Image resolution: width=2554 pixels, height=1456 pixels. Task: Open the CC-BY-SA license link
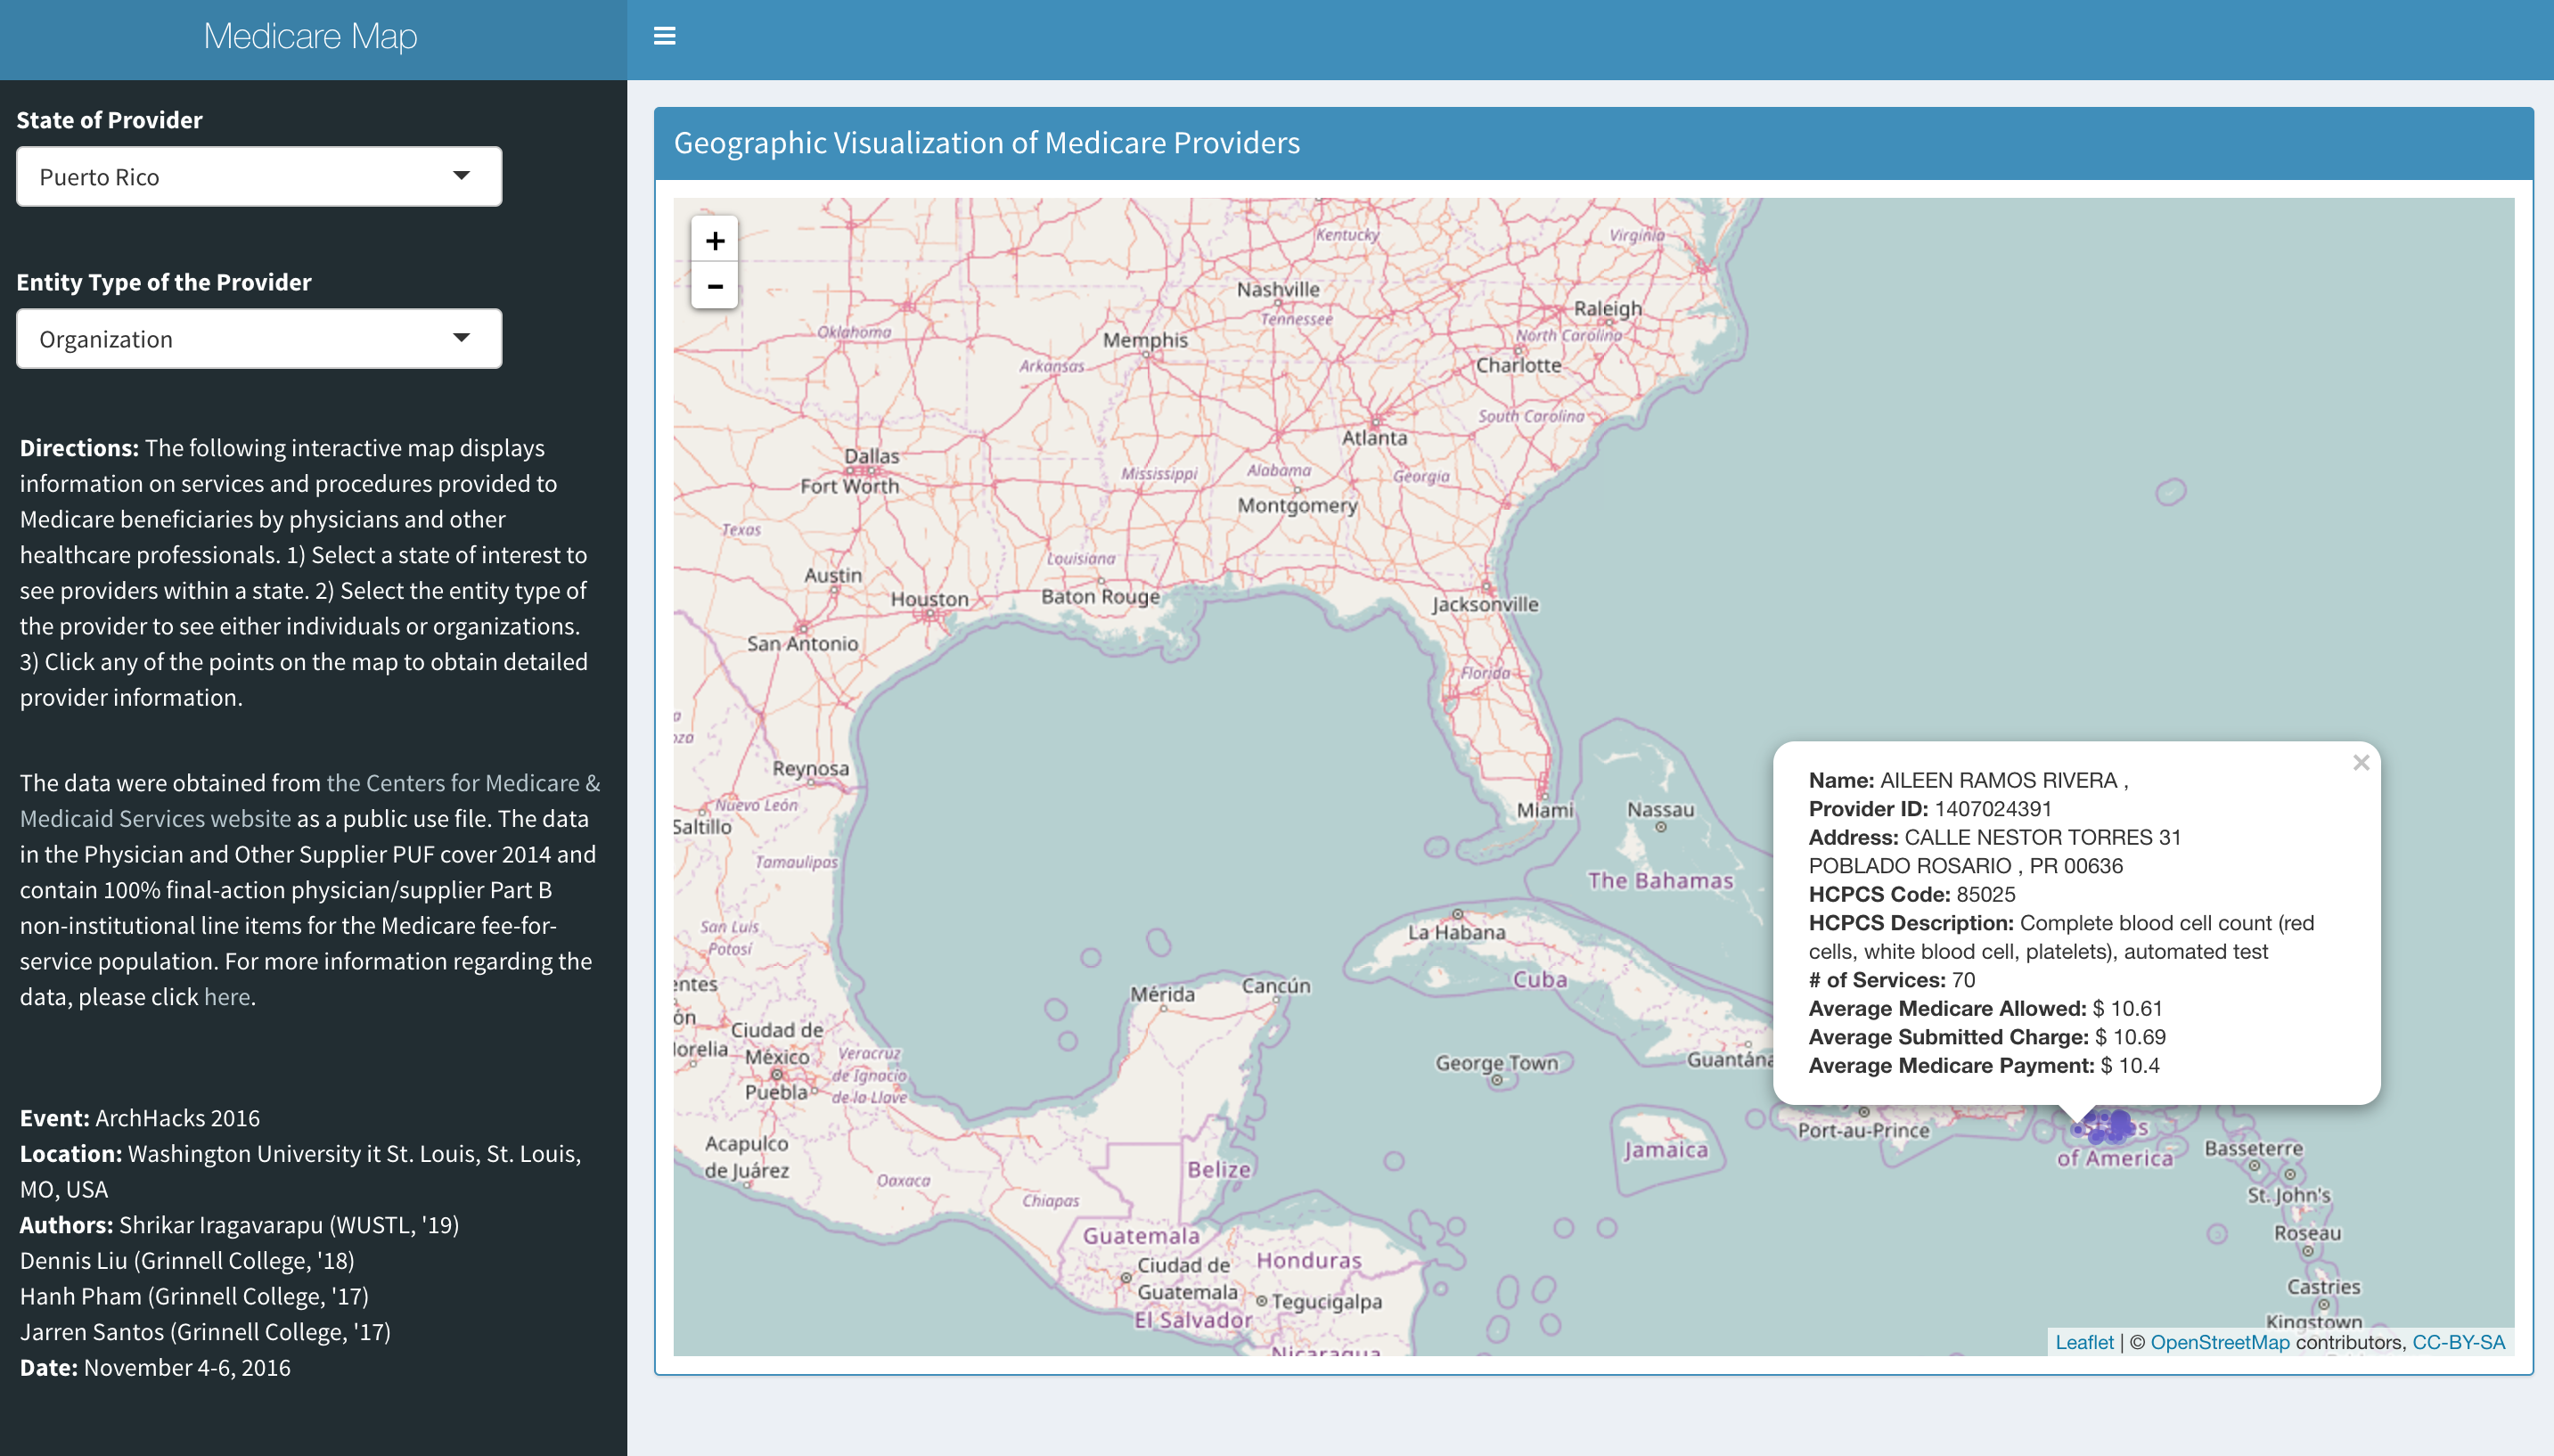pyautogui.click(x=2457, y=1342)
